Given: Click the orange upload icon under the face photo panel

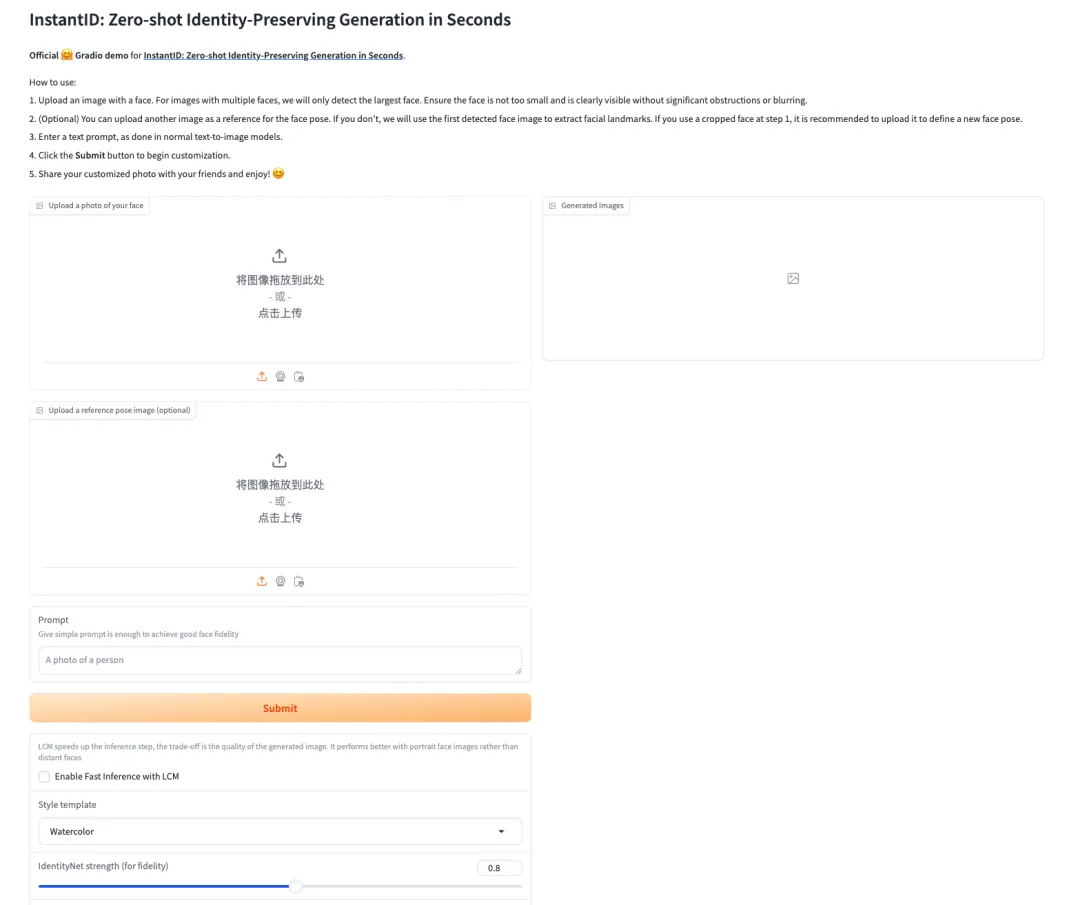Looking at the screenshot, I should [x=262, y=377].
